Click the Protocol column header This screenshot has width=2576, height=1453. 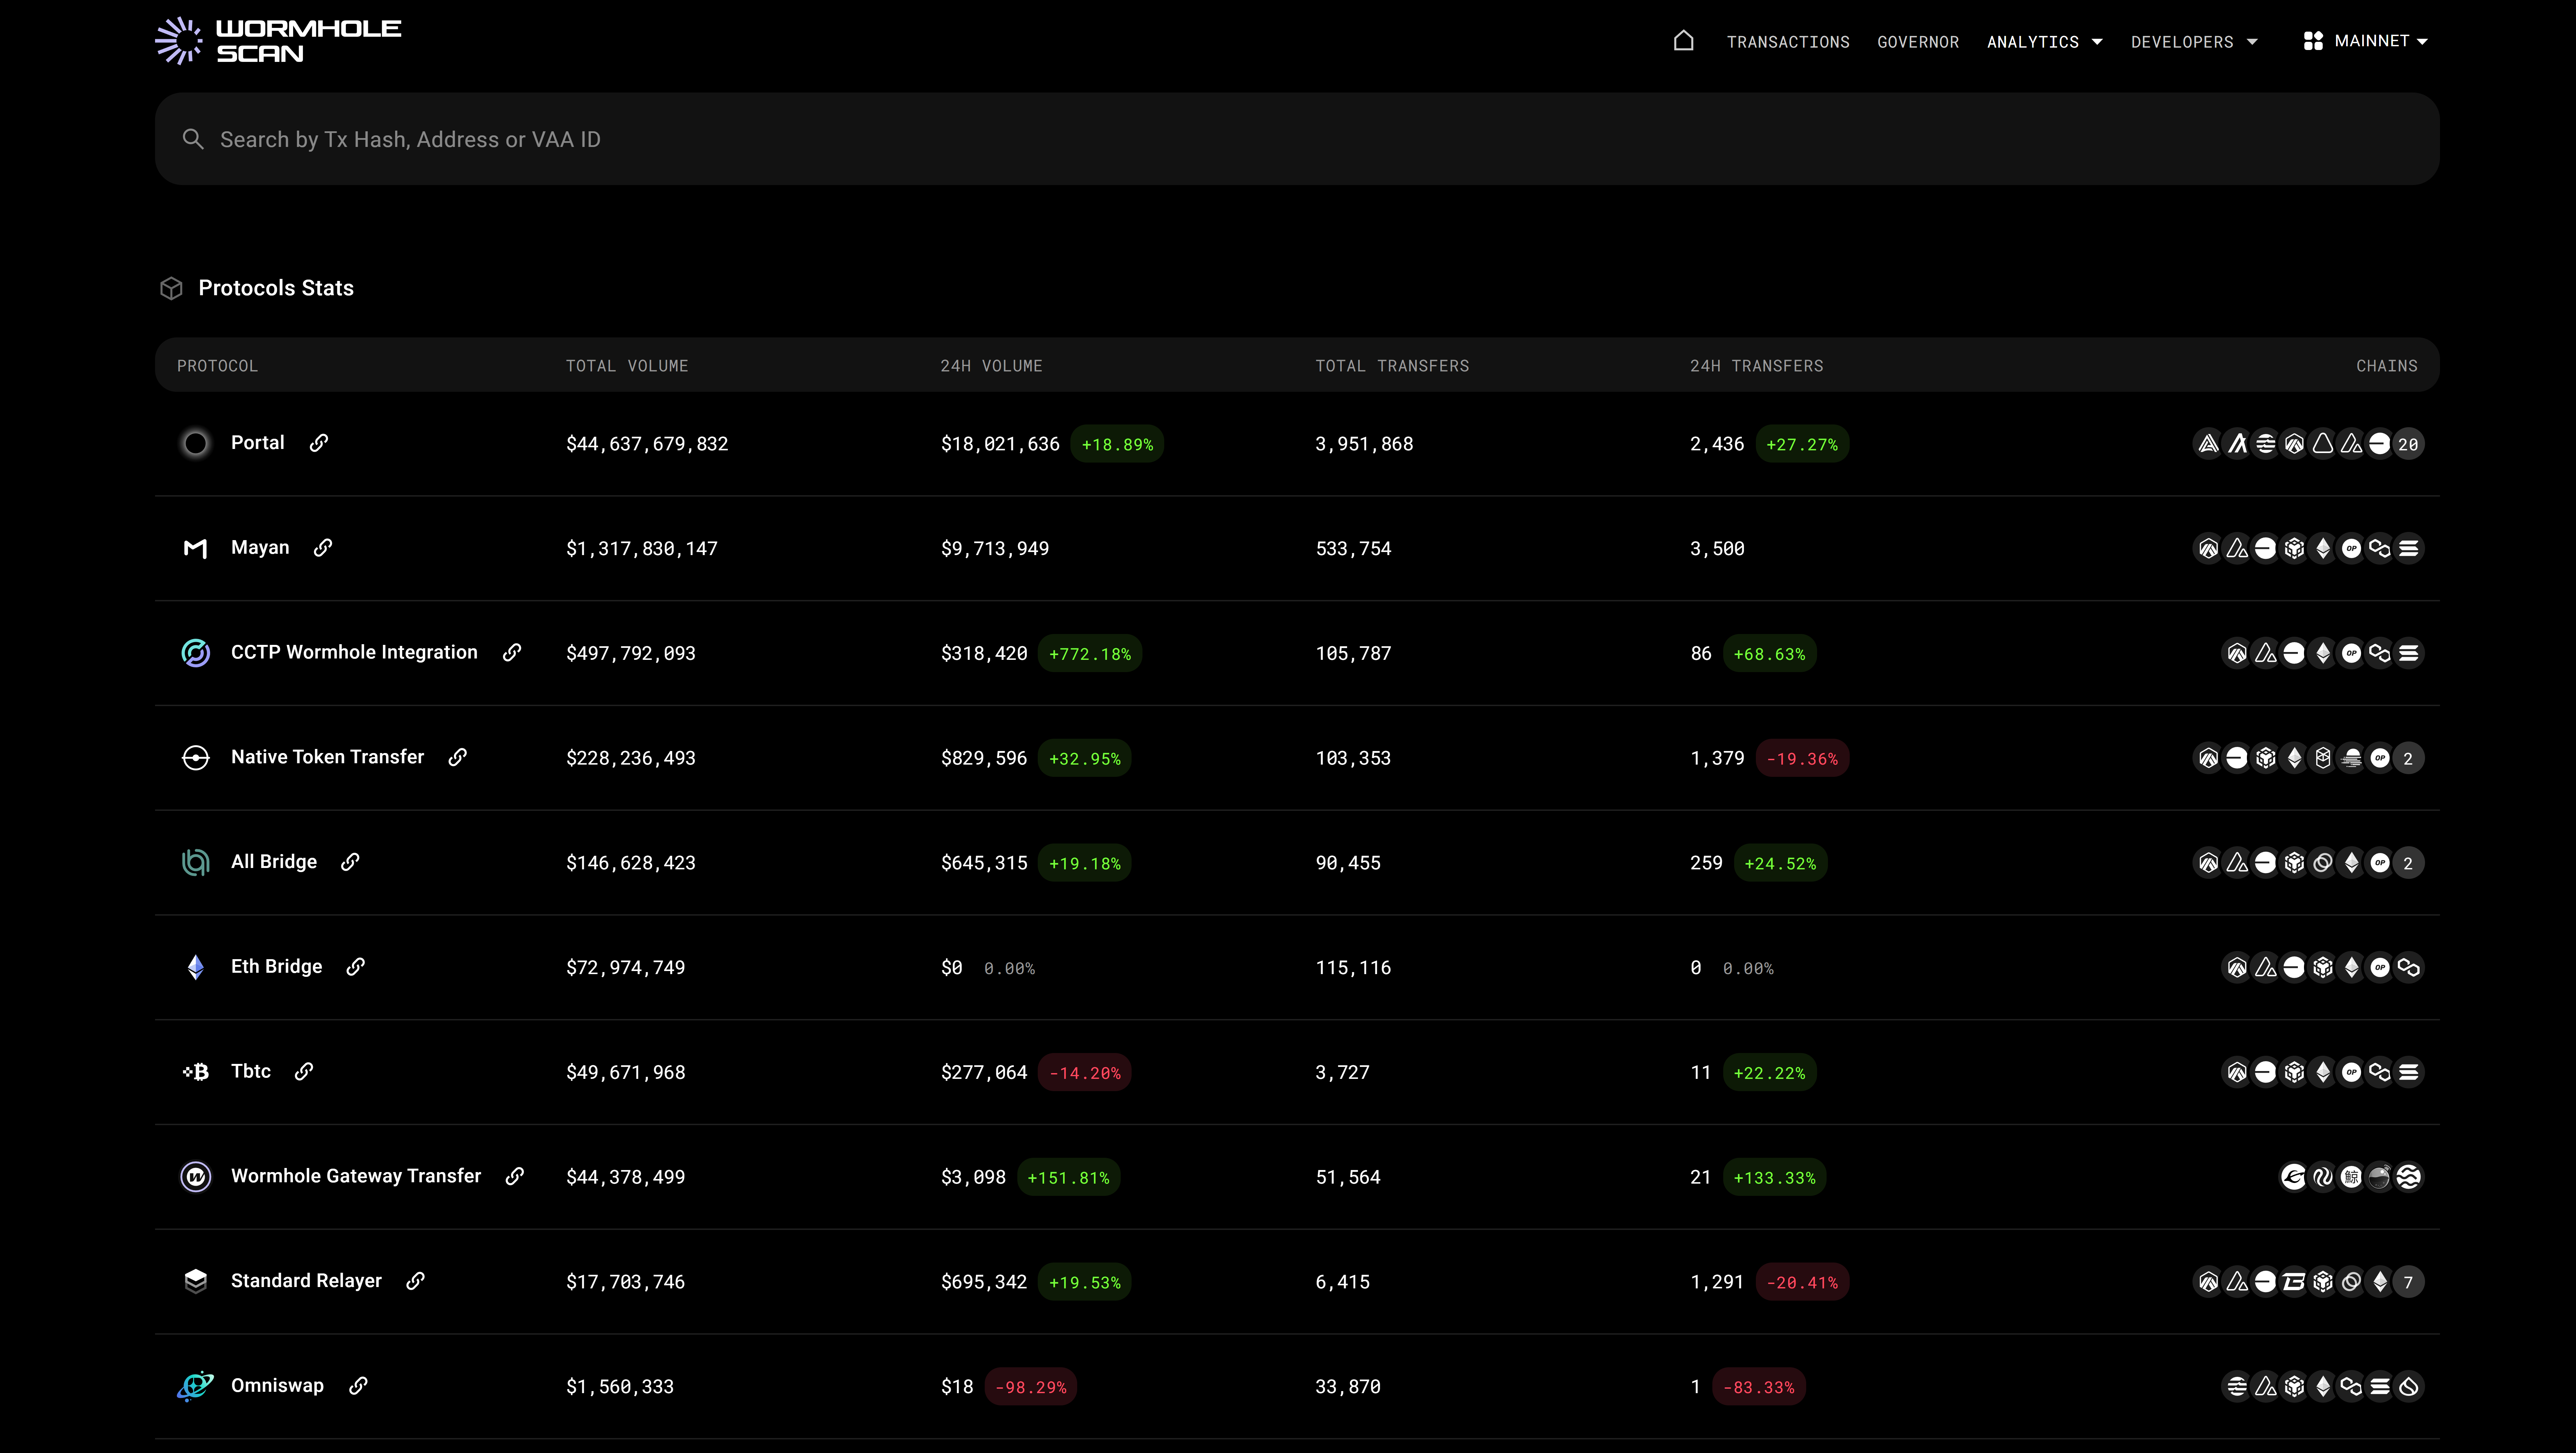(217, 366)
